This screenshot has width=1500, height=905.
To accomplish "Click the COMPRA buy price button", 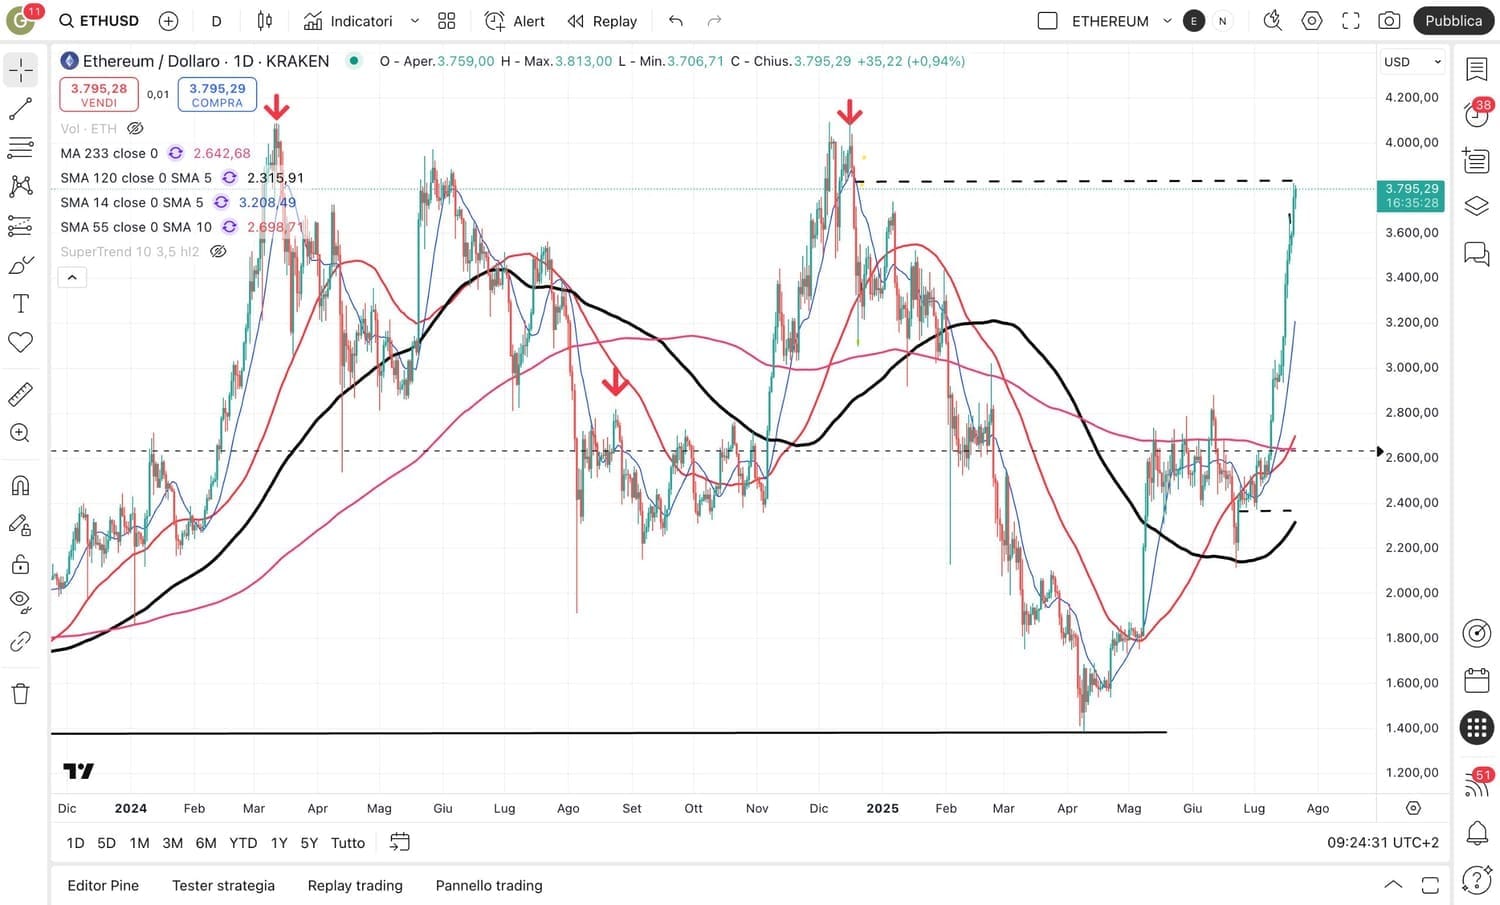I will pos(217,95).
